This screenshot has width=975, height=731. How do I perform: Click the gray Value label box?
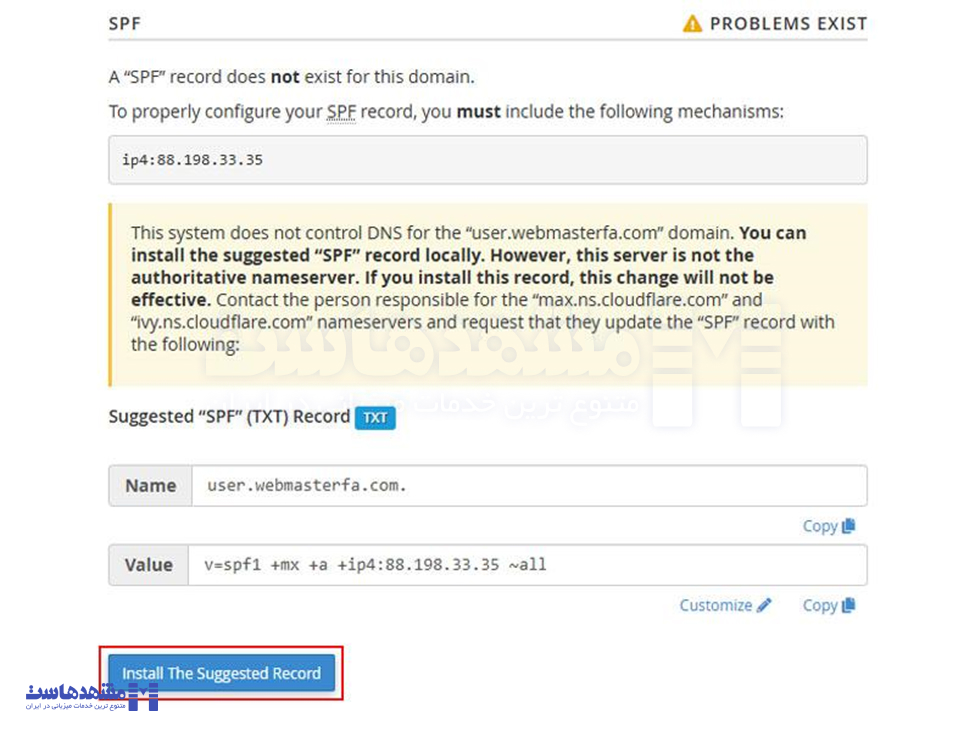click(149, 565)
